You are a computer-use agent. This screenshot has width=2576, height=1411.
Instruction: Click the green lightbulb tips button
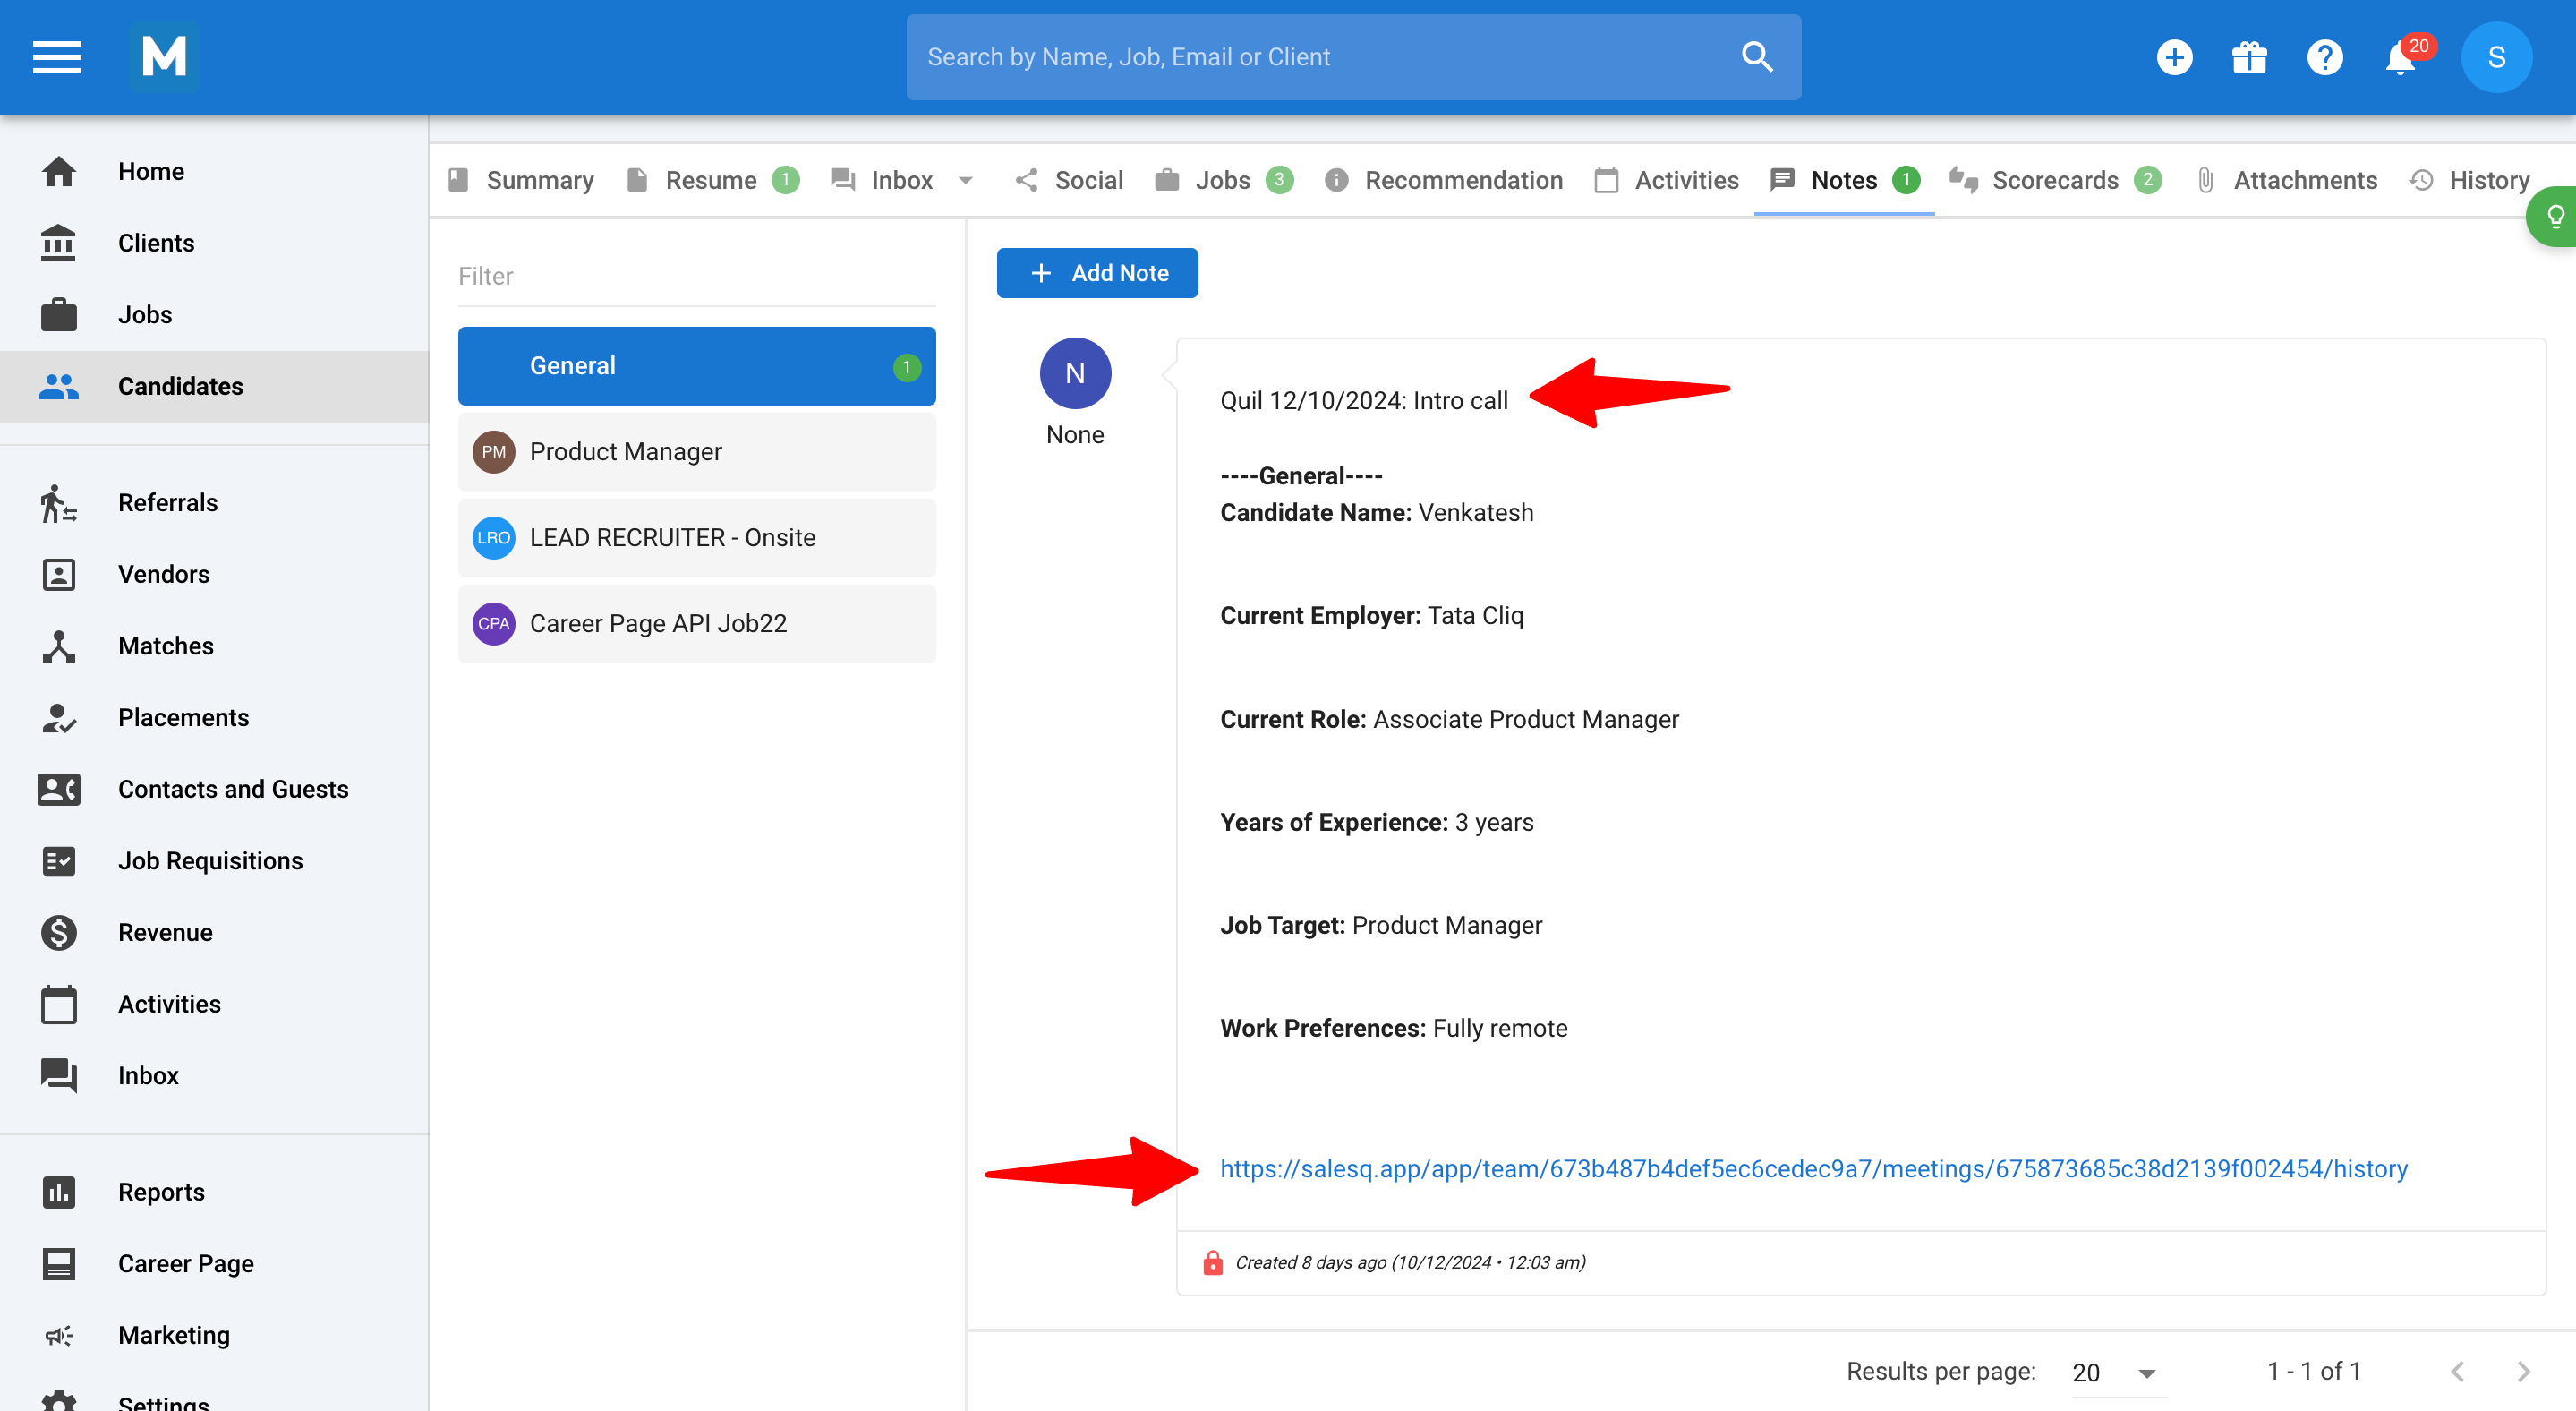(2553, 216)
